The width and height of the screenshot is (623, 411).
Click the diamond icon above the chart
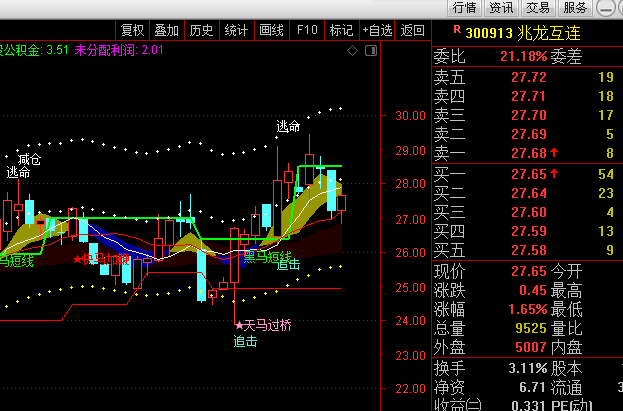352,51
